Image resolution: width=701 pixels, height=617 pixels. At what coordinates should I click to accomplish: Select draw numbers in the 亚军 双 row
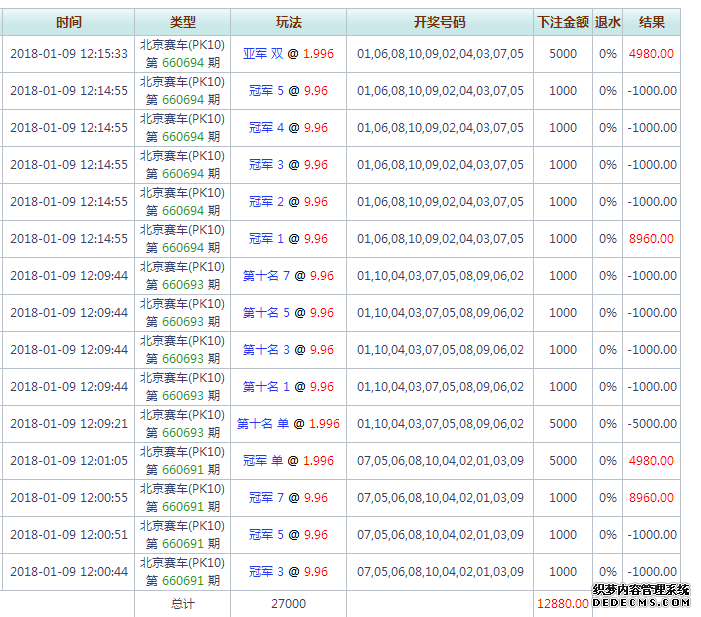pos(440,54)
